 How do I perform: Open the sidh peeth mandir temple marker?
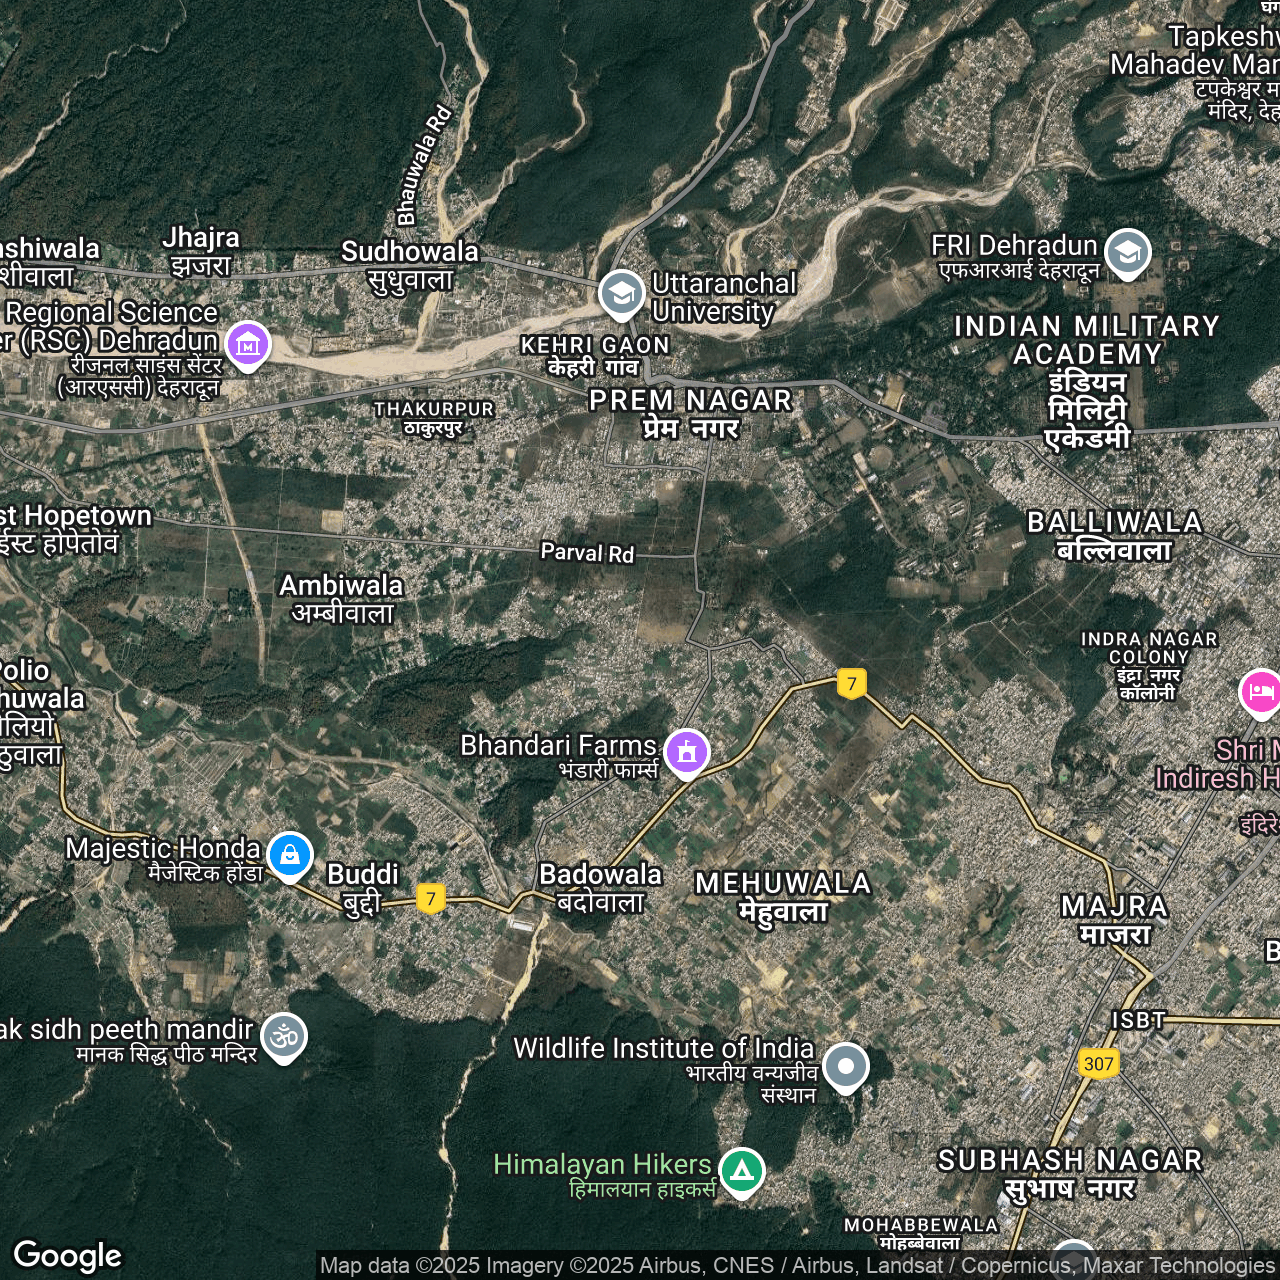click(x=284, y=1037)
